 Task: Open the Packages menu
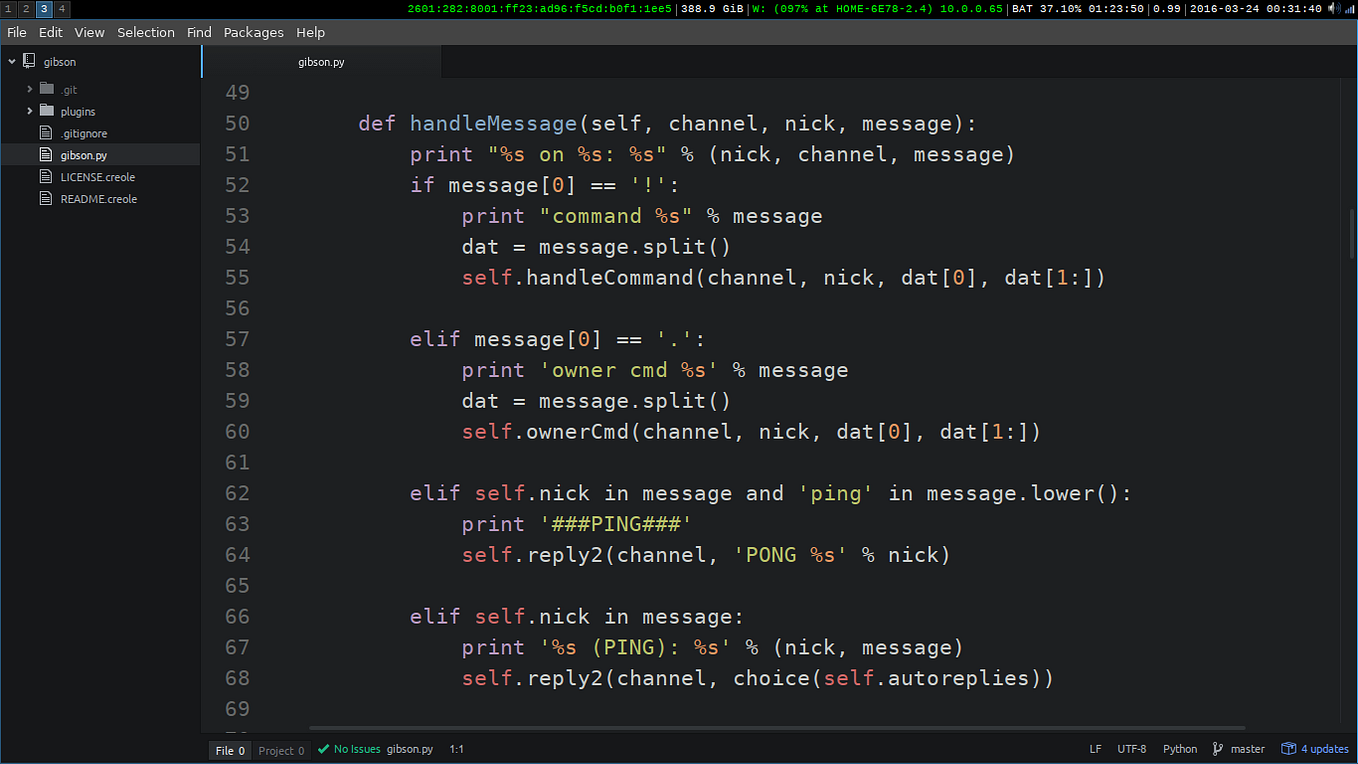pyautogui.click(x=253, y=32)
